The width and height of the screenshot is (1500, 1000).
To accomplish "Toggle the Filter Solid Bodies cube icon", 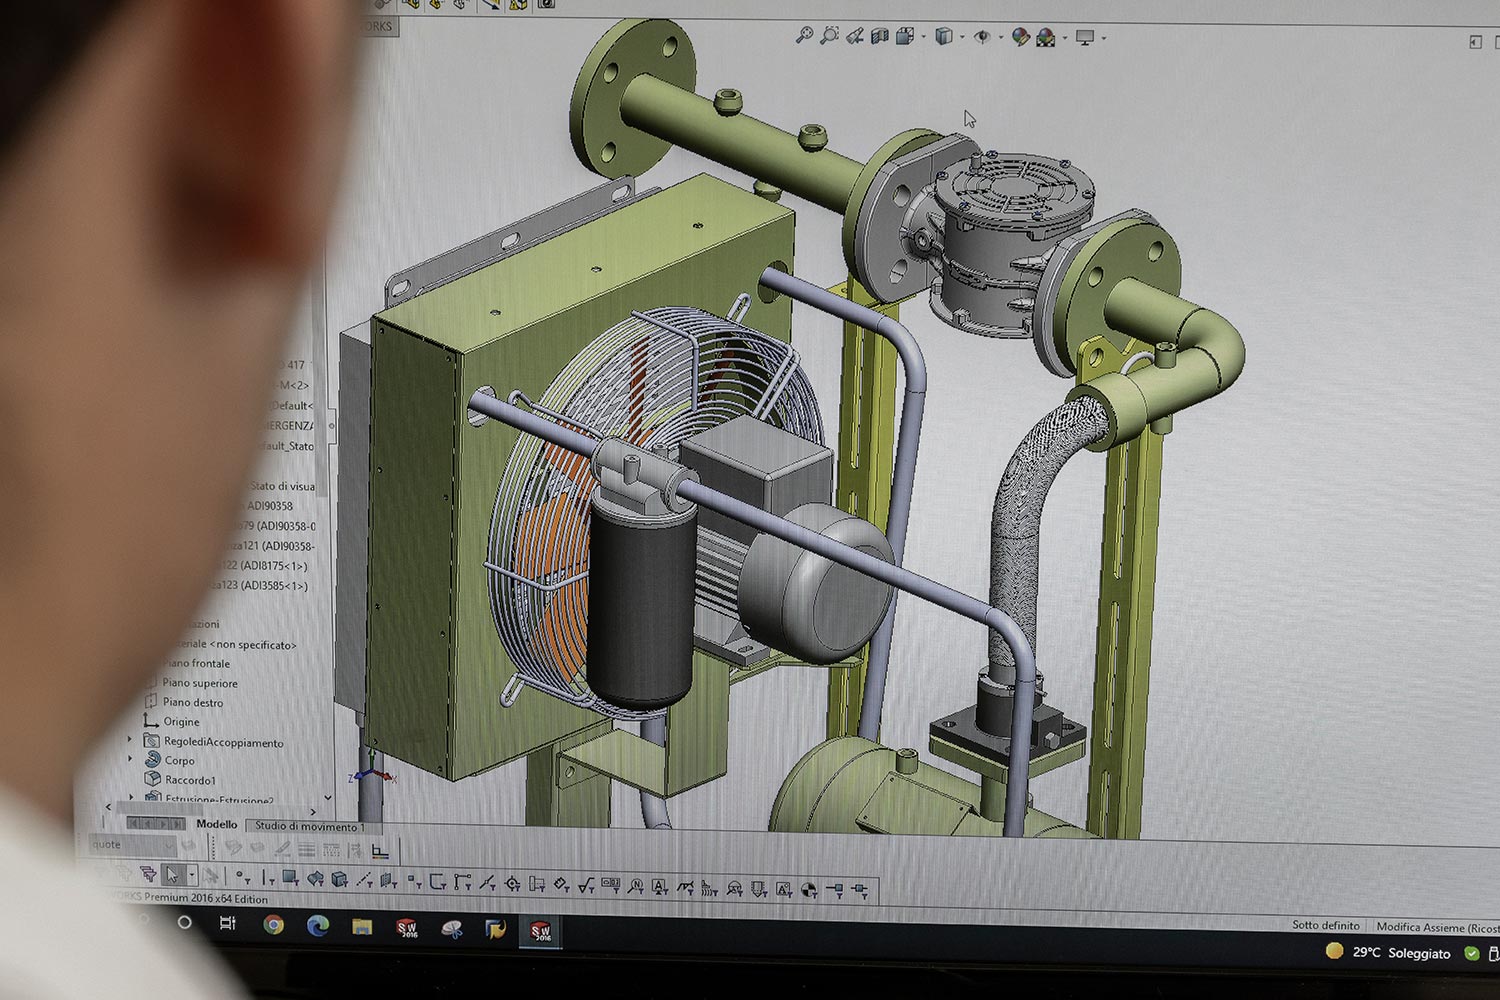I will [339, 879].
